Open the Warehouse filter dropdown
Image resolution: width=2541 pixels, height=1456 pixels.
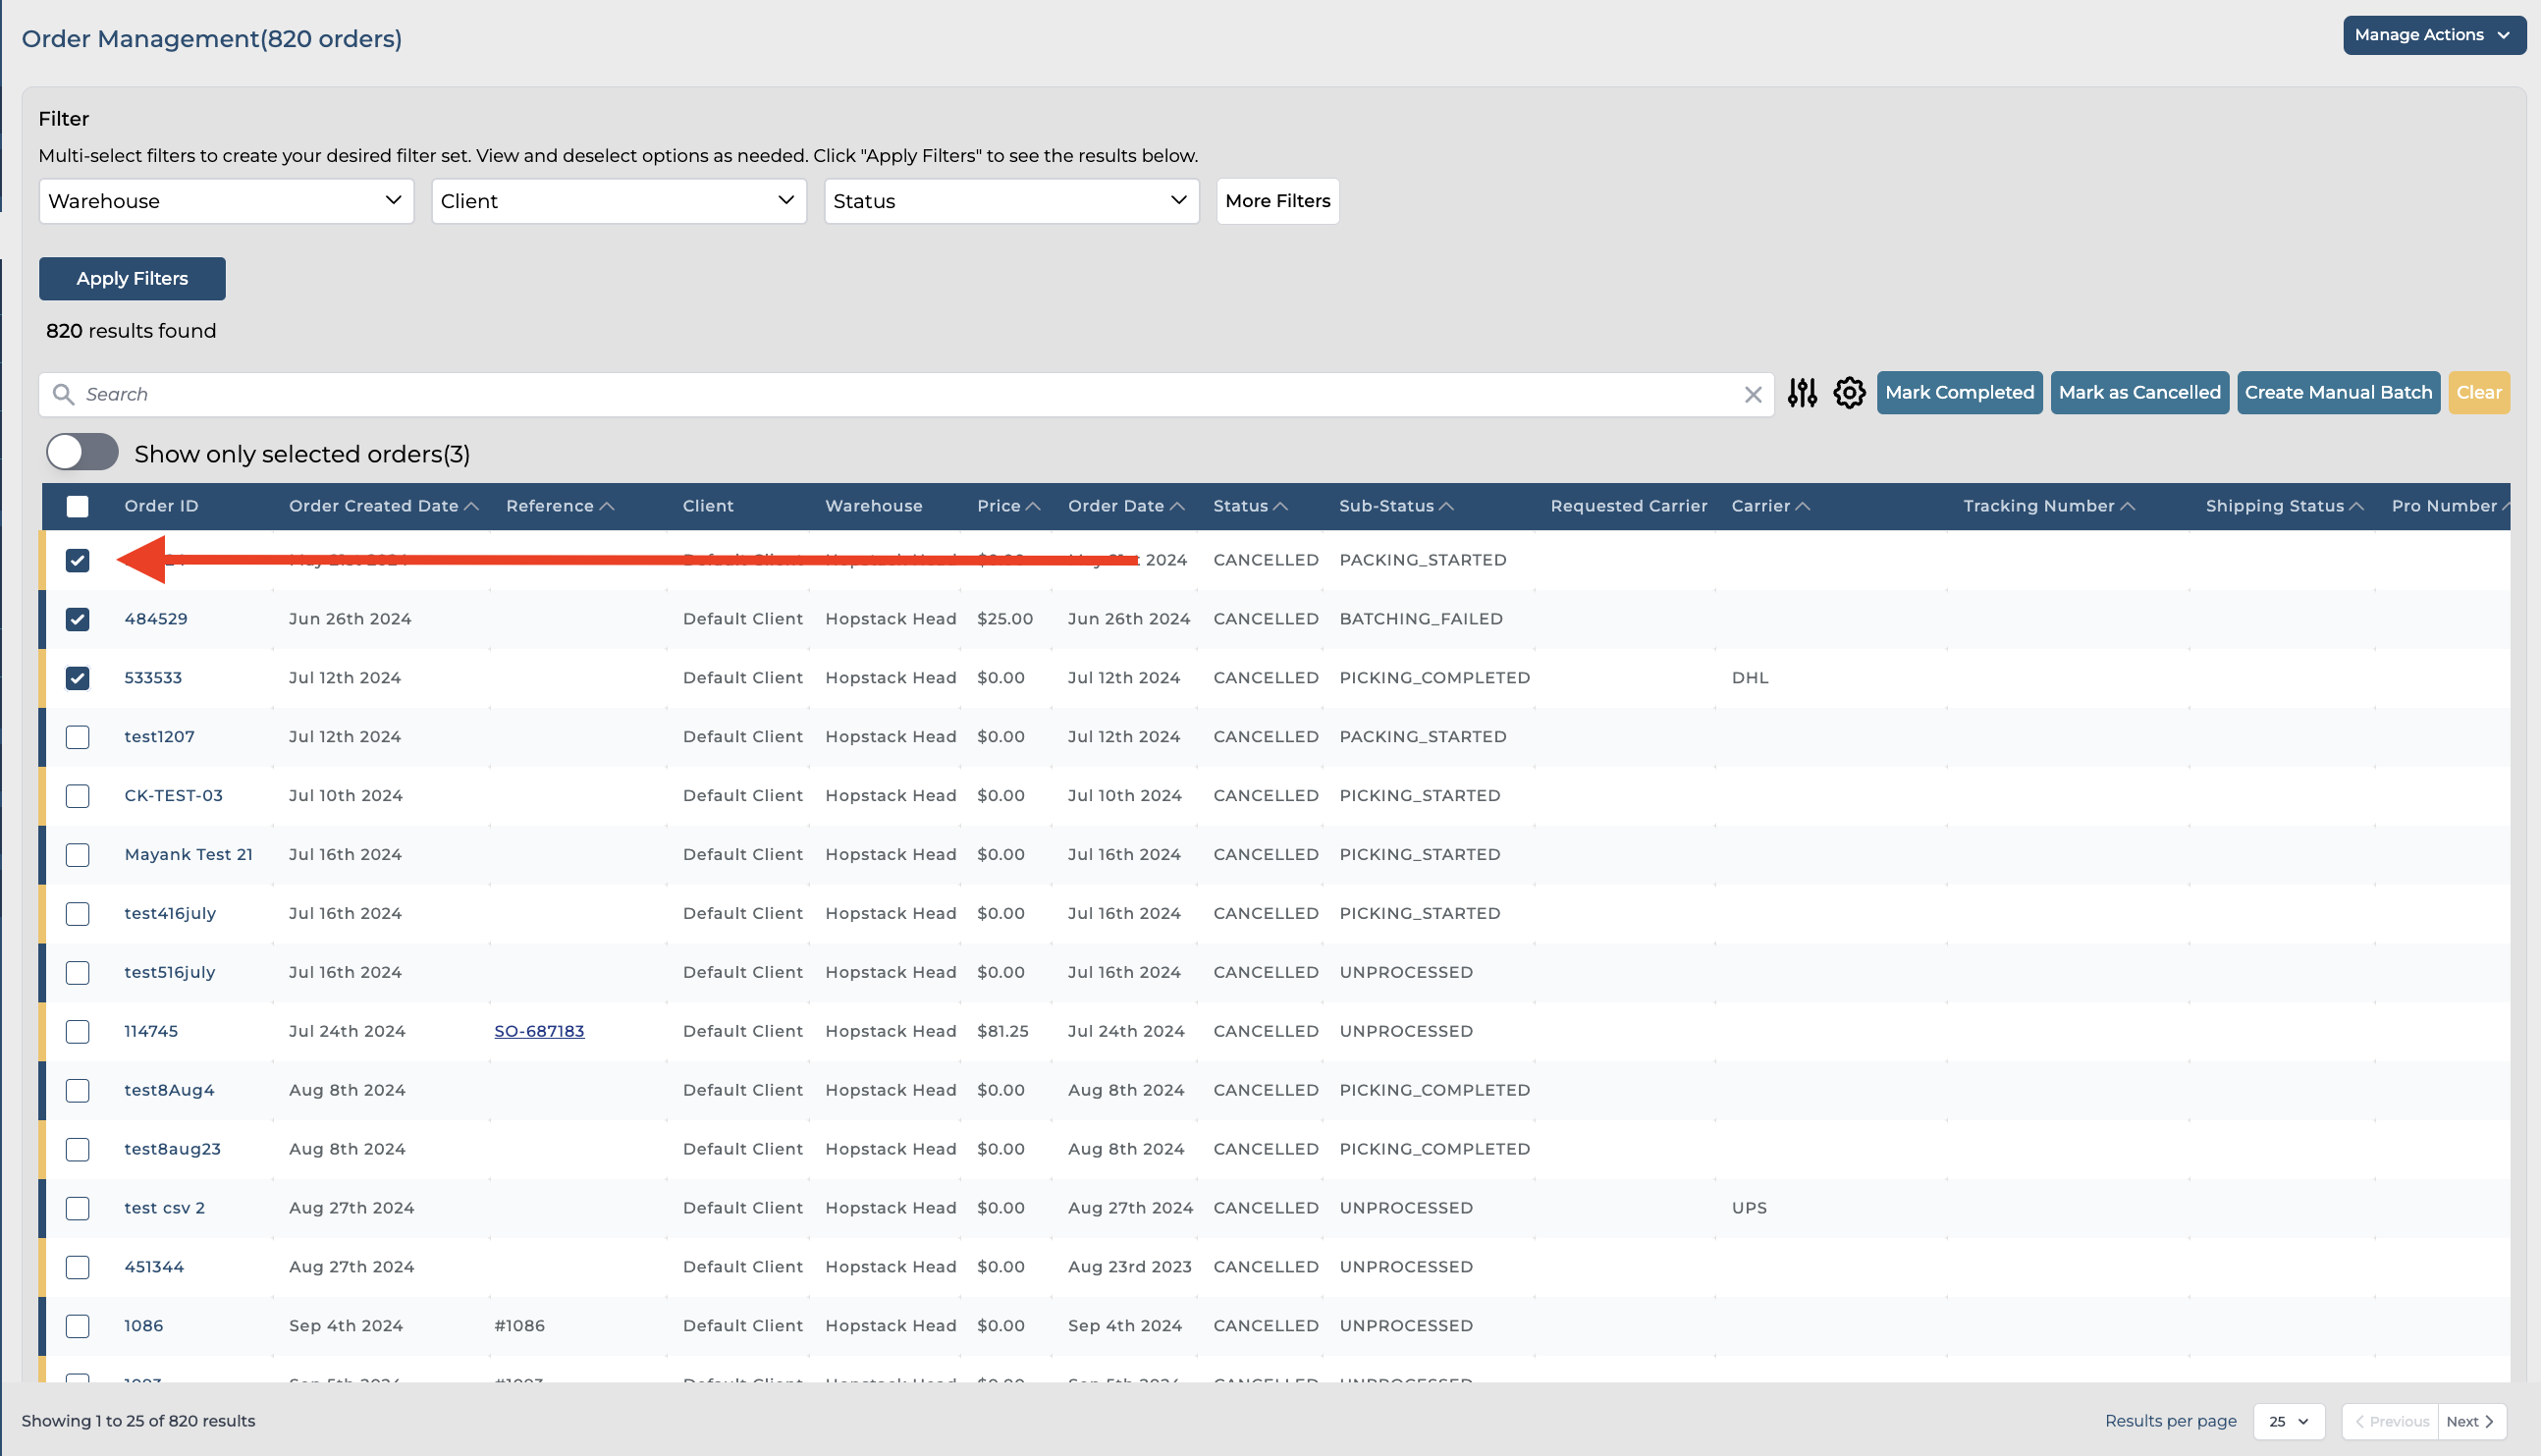226,201
